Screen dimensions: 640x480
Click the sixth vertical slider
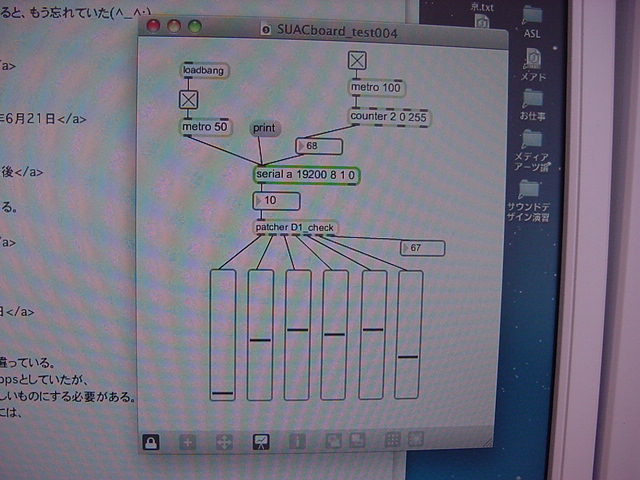[409, 334]
